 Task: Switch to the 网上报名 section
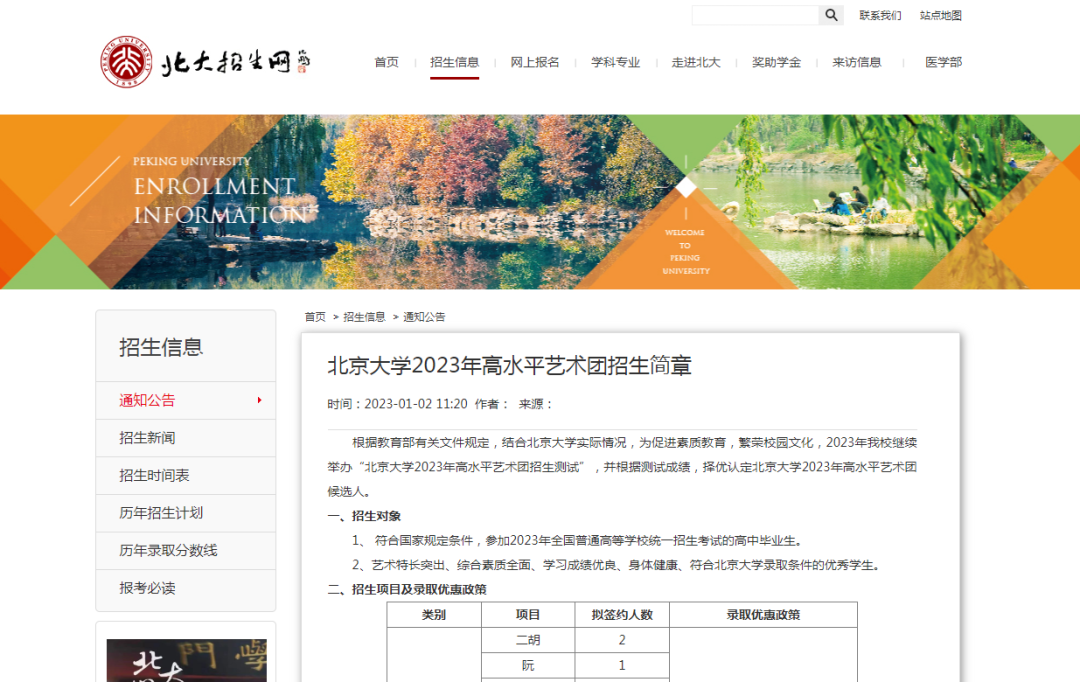coord(536,61)
